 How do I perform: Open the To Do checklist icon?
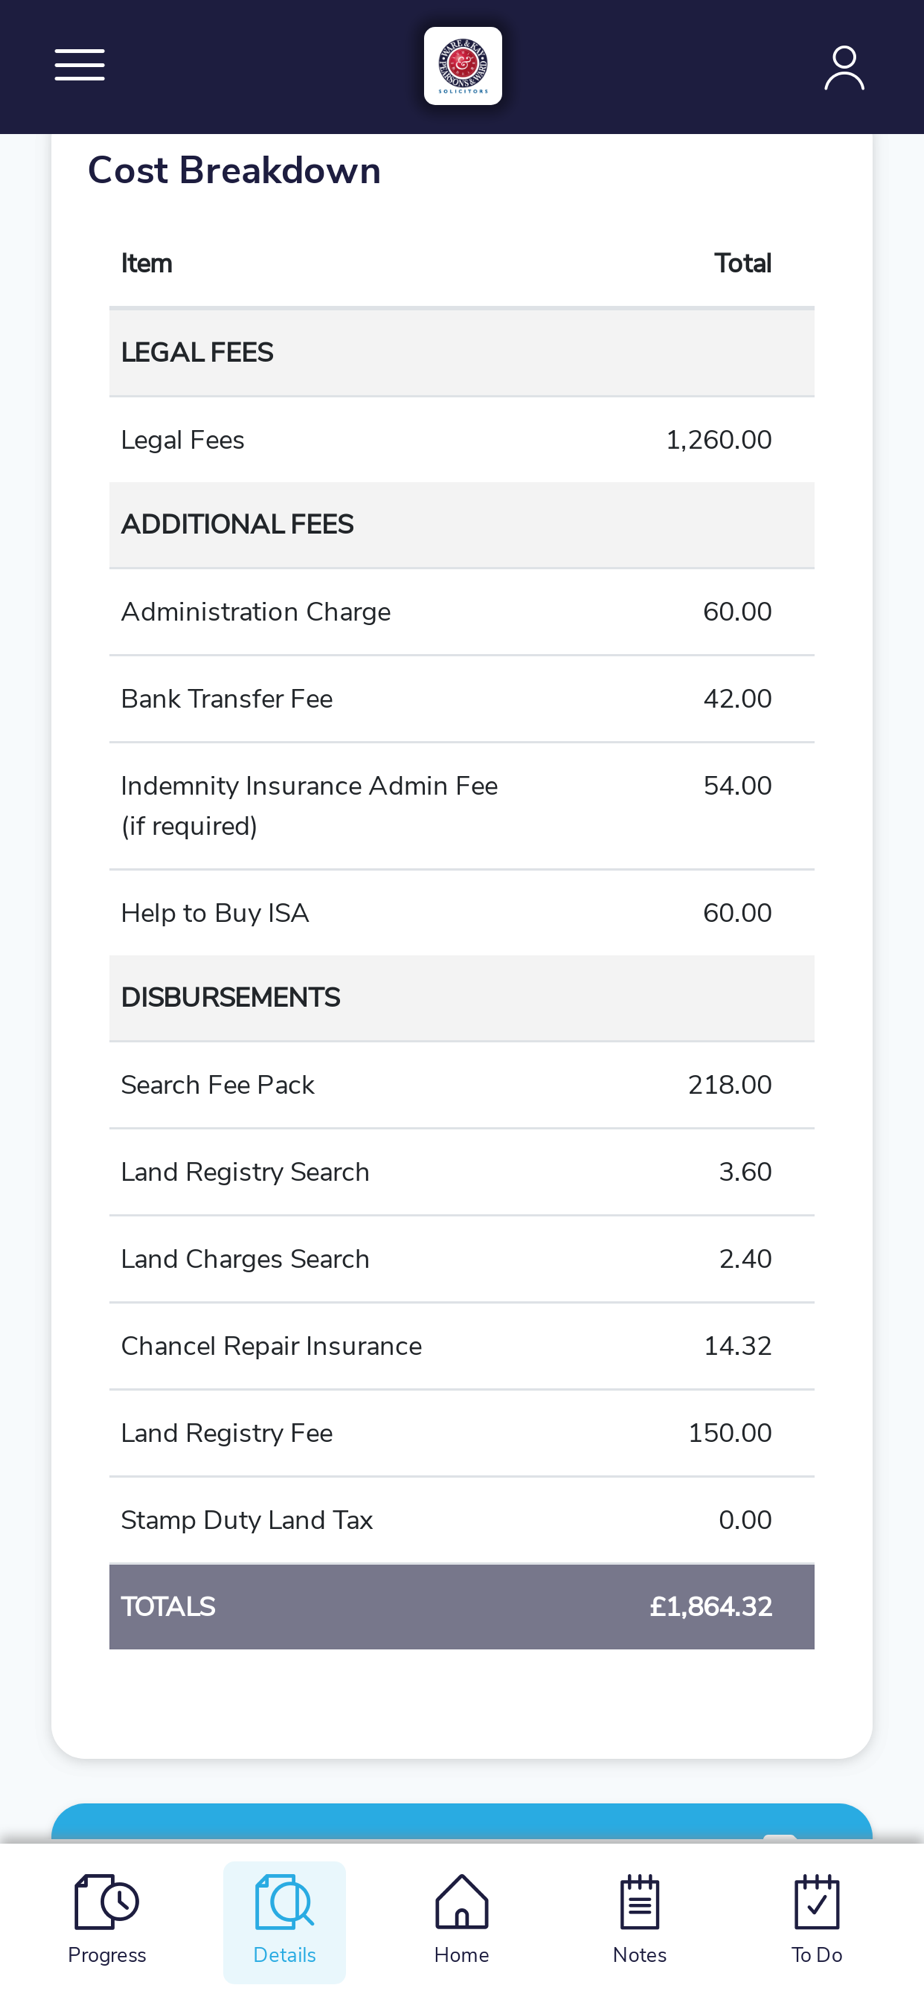(817, 1903)
